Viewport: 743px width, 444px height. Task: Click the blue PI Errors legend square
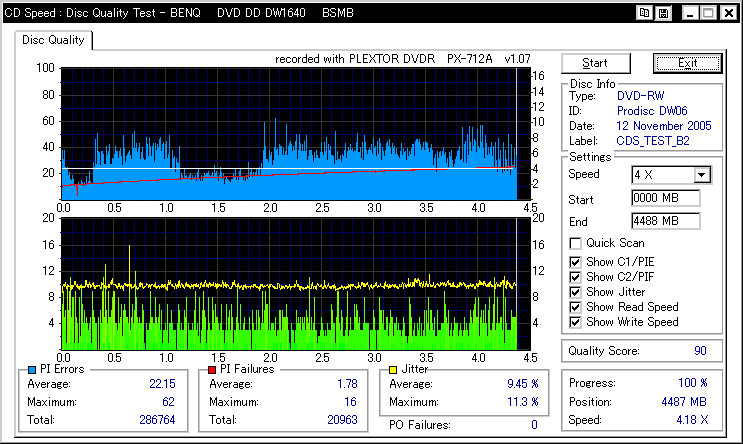pyautogui.click(x=32, y=370)
